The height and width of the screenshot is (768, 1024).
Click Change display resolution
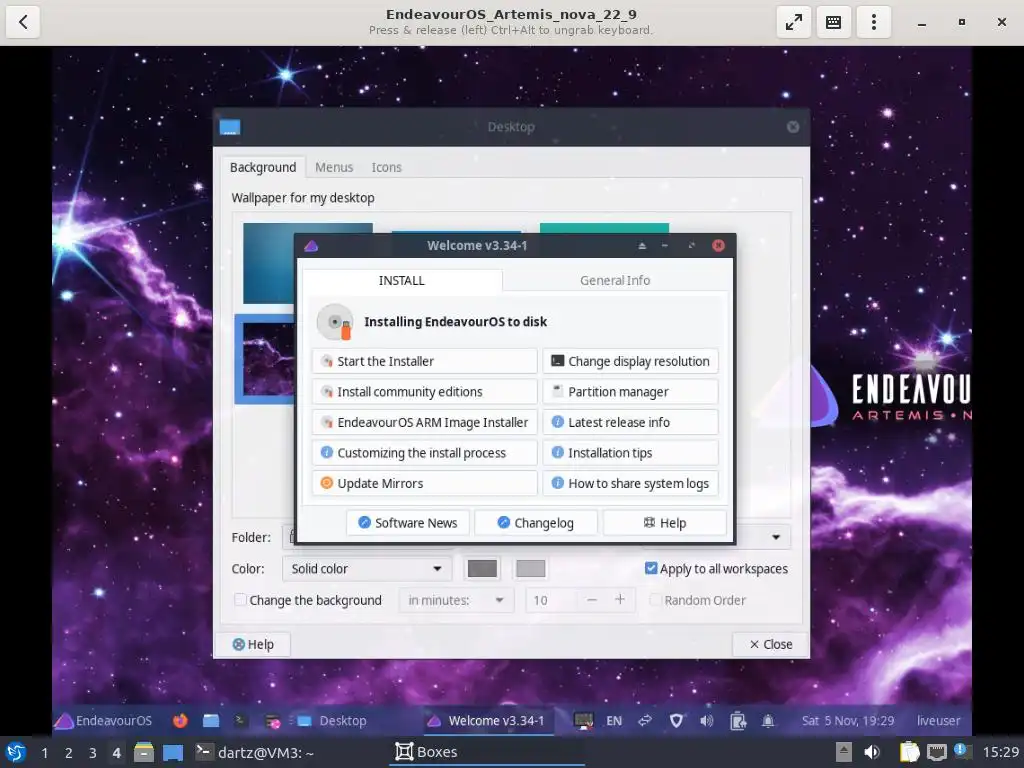point(630,361)
